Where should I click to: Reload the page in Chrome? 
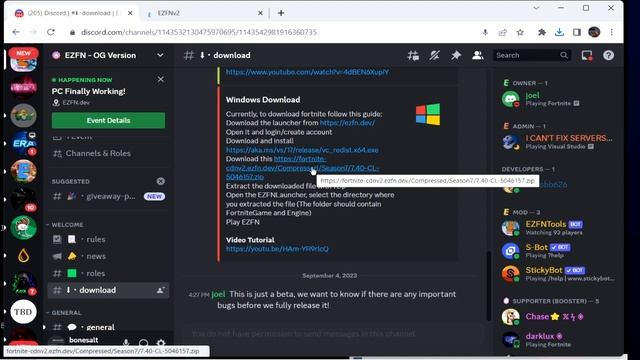51,32
